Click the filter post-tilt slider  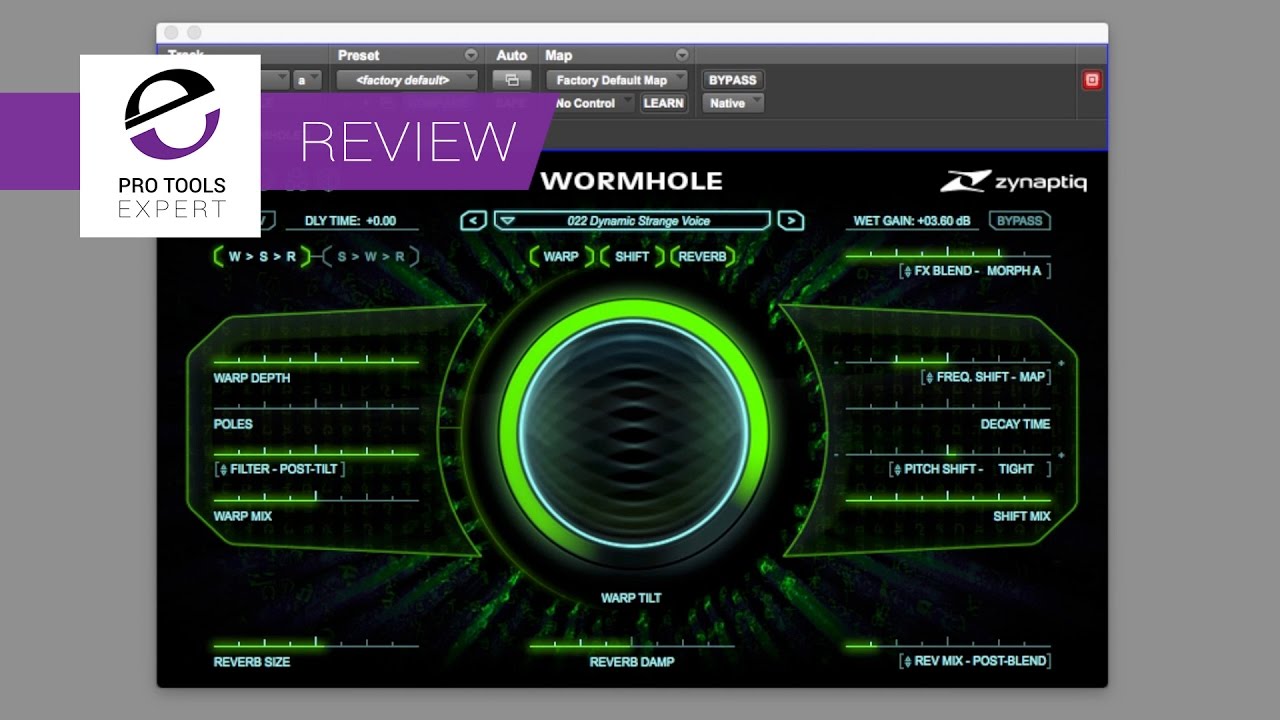coord(316,453)
